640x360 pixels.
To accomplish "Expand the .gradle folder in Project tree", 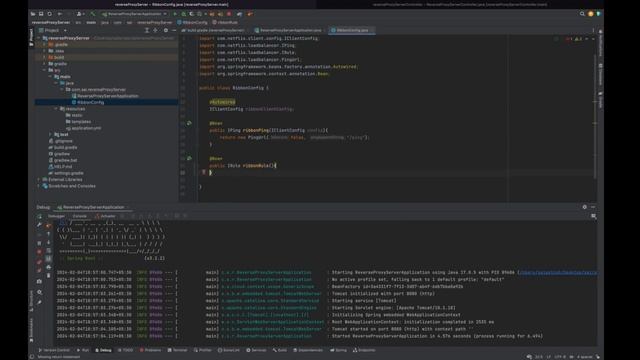I will pos(44,44).
